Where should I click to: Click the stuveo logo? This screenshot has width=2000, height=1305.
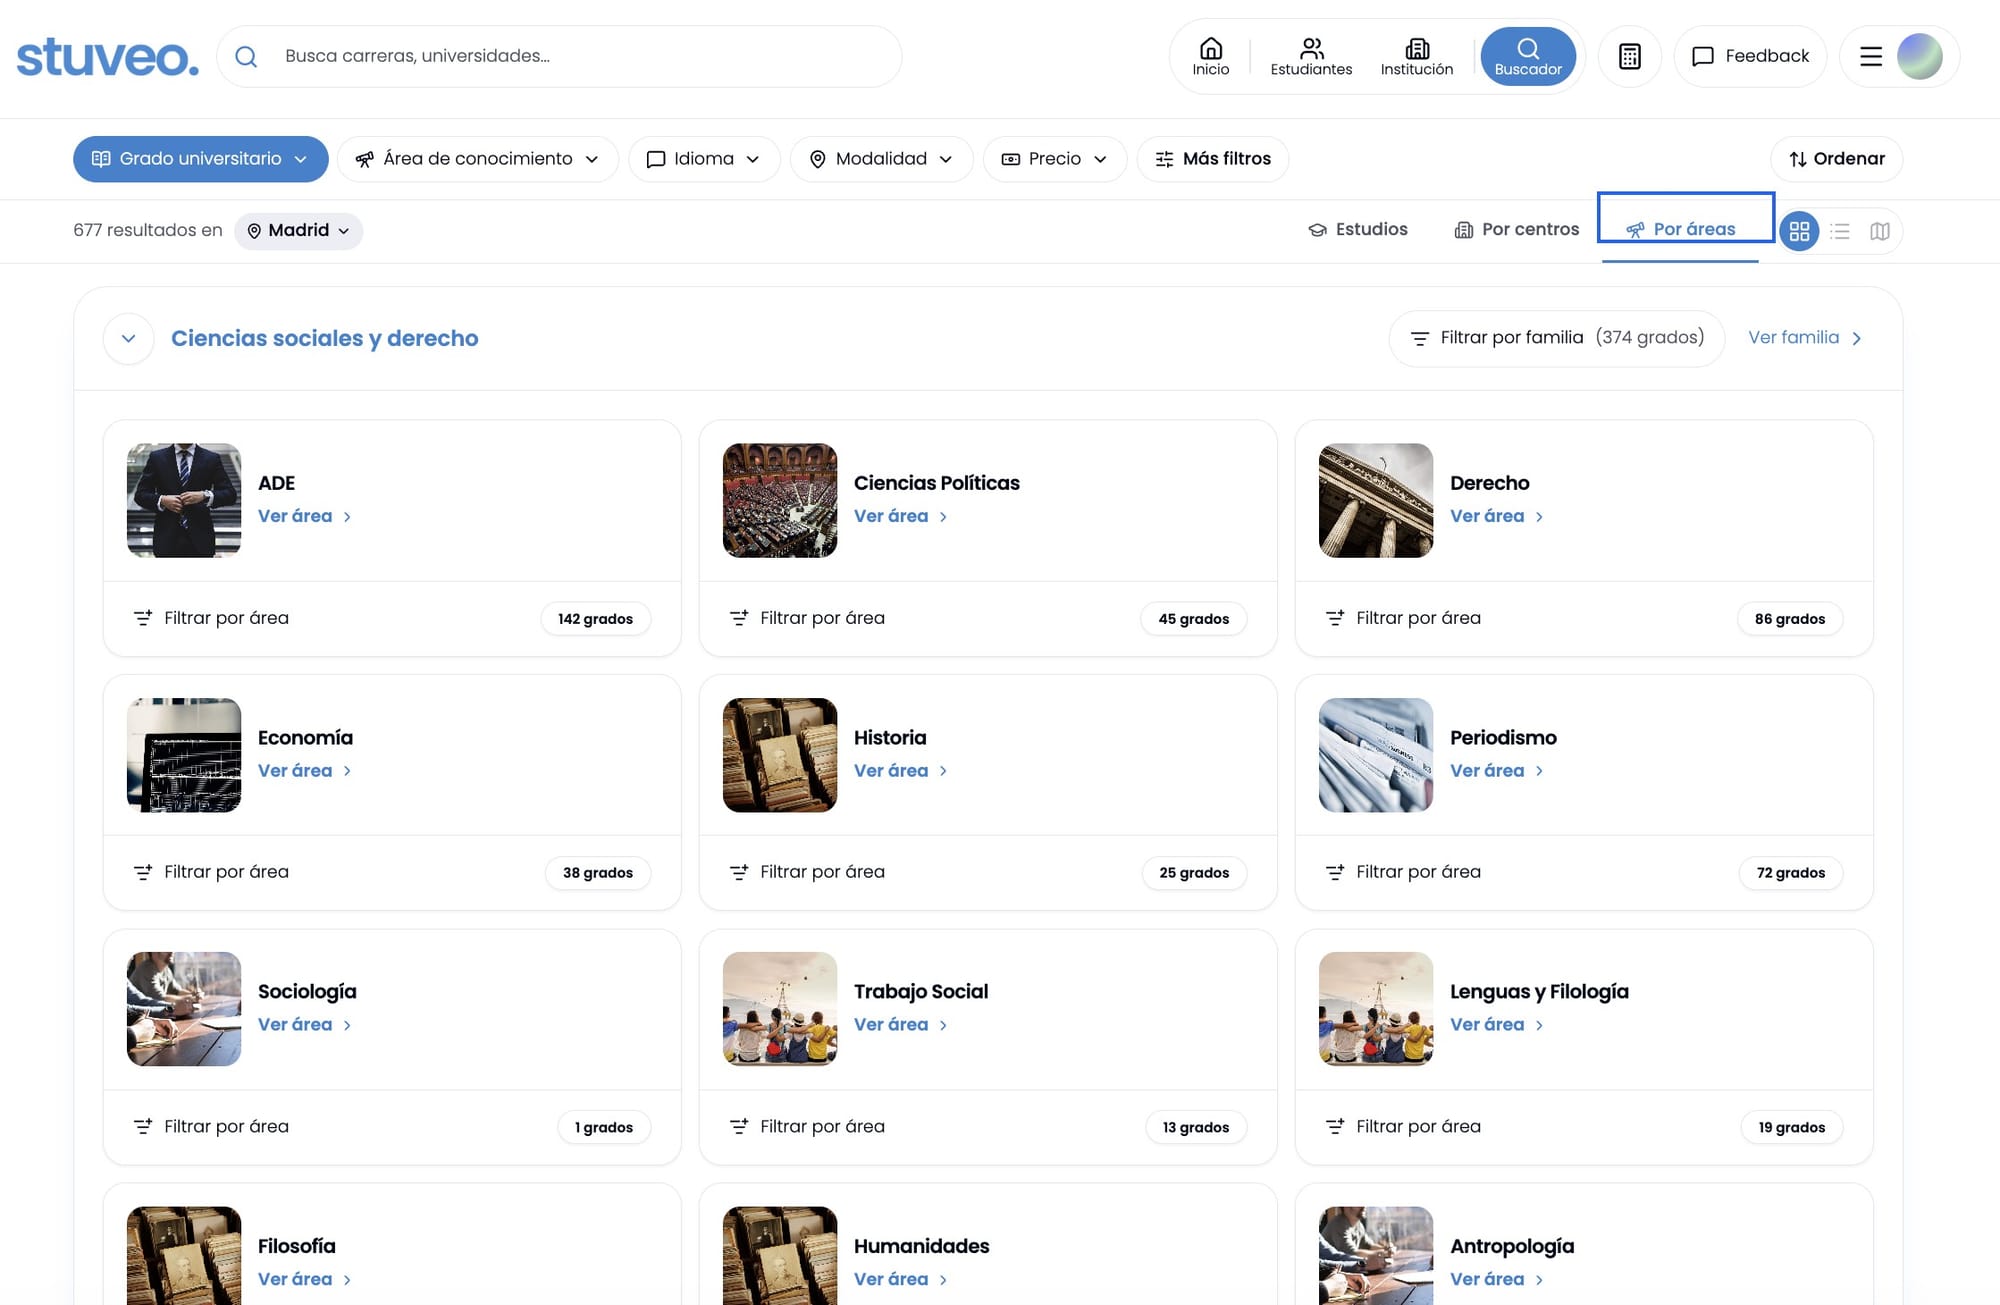pyautogui.click(x=108, y=57)
